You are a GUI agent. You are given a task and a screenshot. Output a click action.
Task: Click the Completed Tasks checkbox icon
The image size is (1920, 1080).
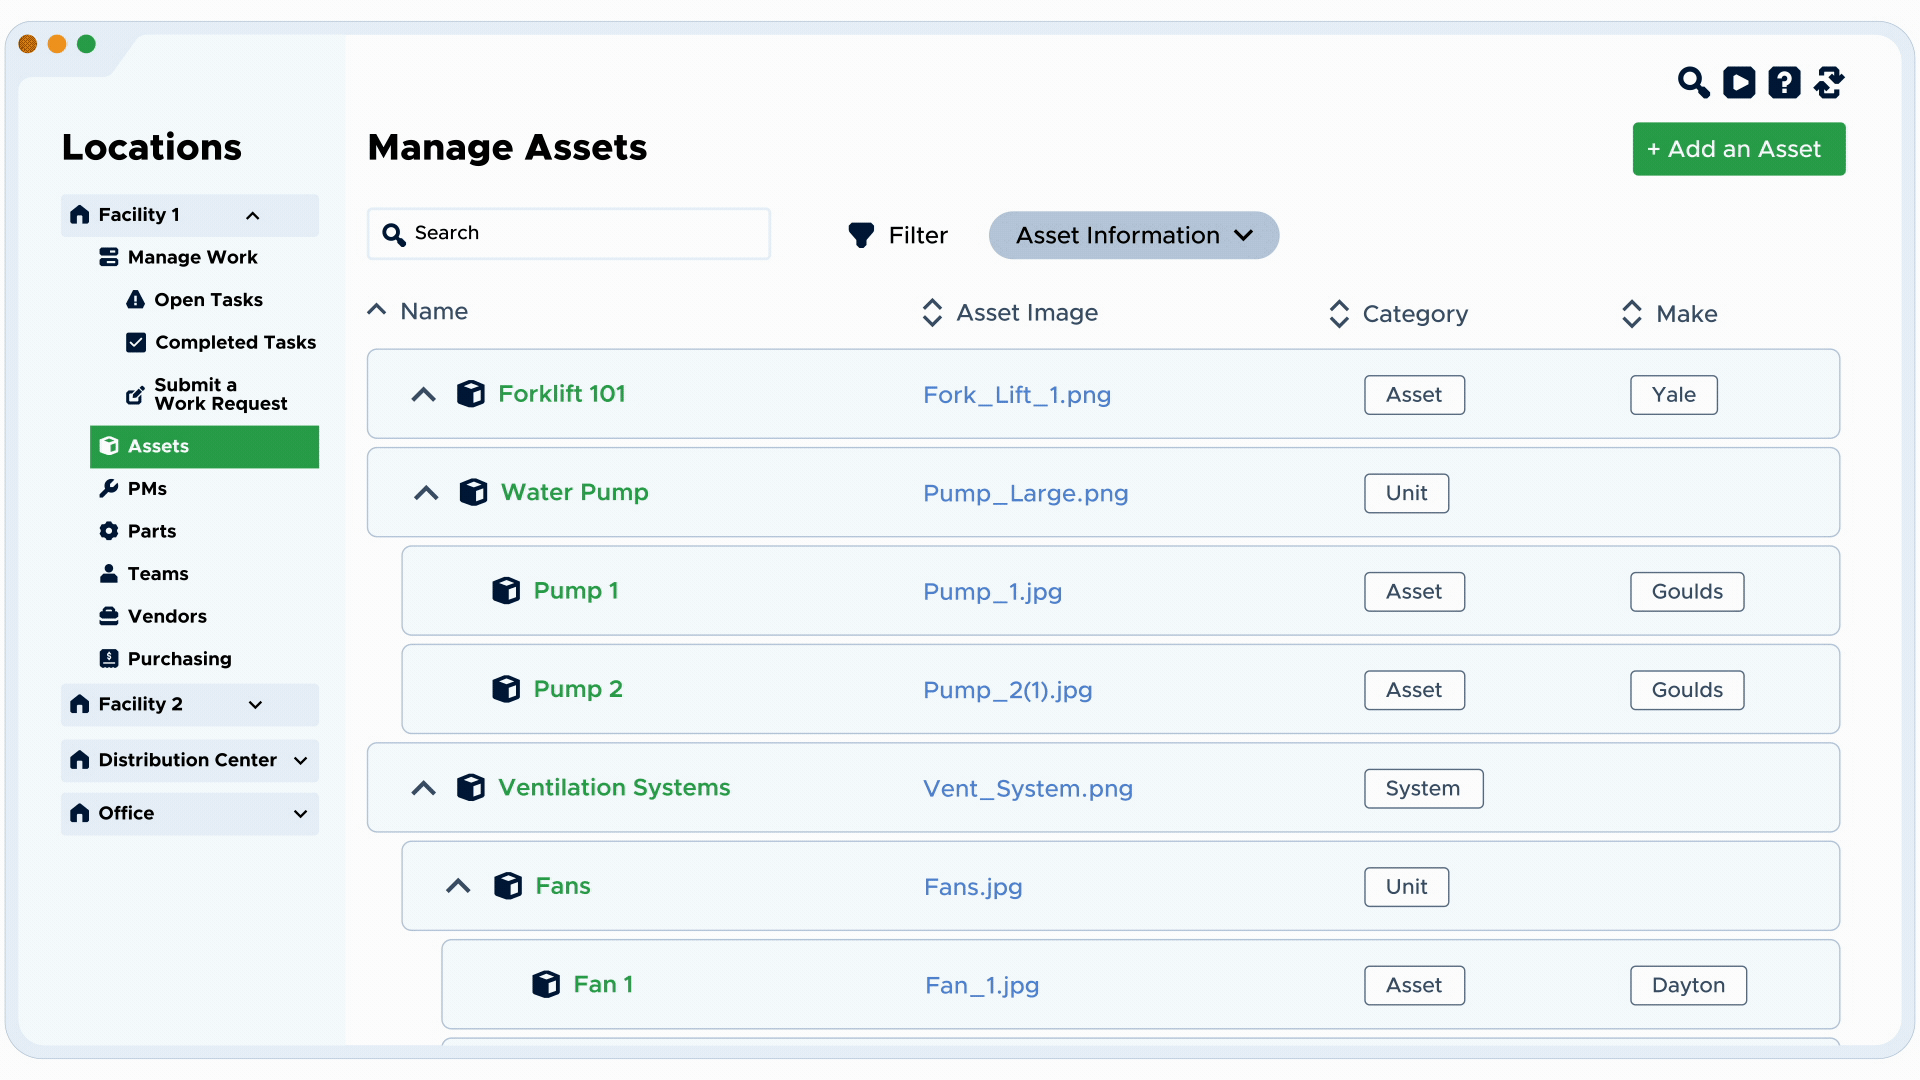pos(136,343)
